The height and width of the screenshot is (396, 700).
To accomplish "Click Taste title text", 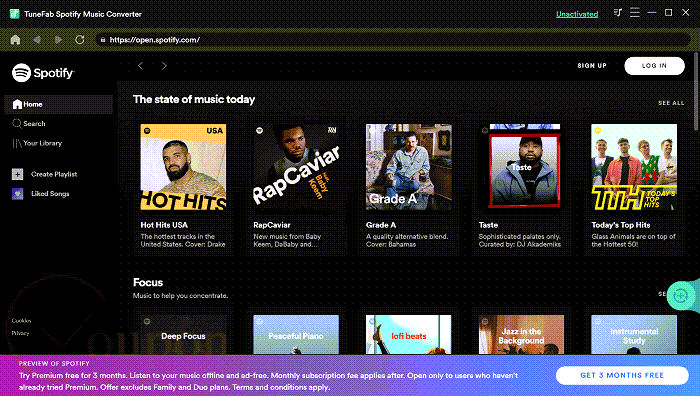I will 488,225.
